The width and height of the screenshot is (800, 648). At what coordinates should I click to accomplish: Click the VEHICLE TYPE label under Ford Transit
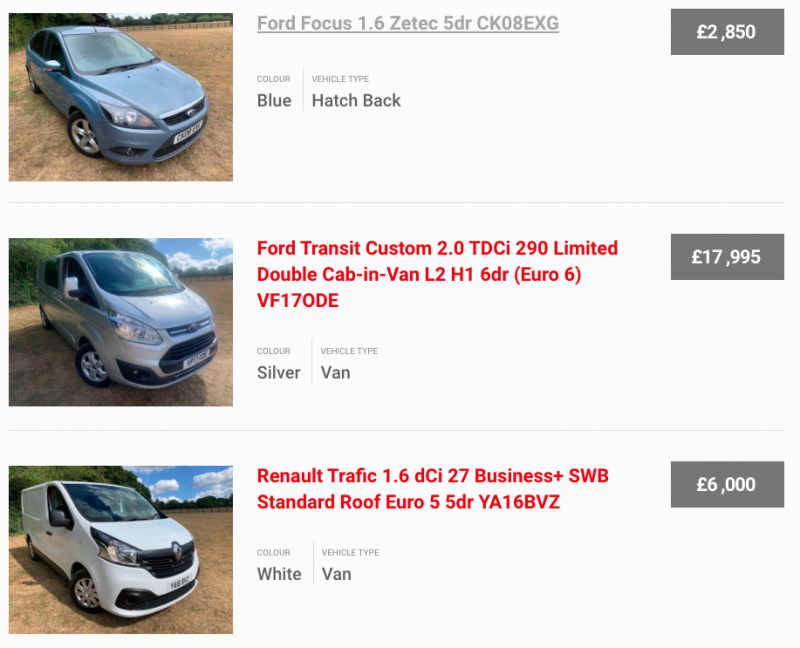[x=349, y=351]
